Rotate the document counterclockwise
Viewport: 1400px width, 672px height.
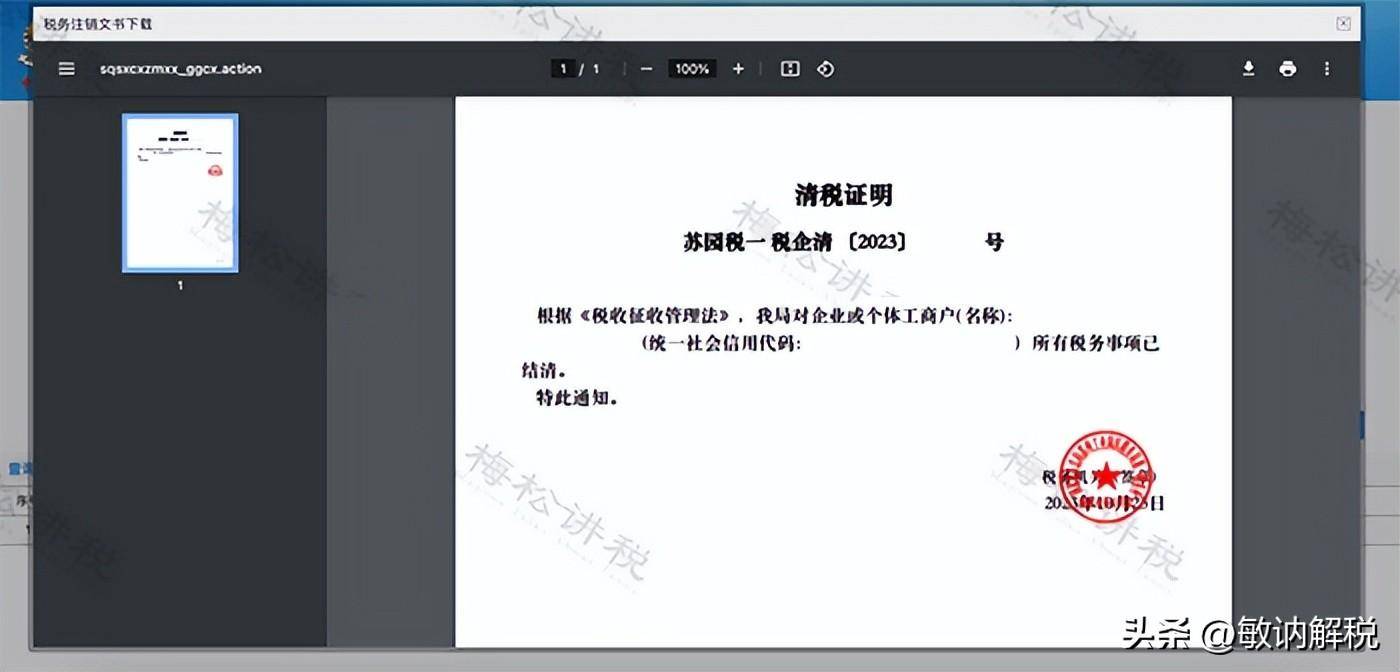coord(825,69)
